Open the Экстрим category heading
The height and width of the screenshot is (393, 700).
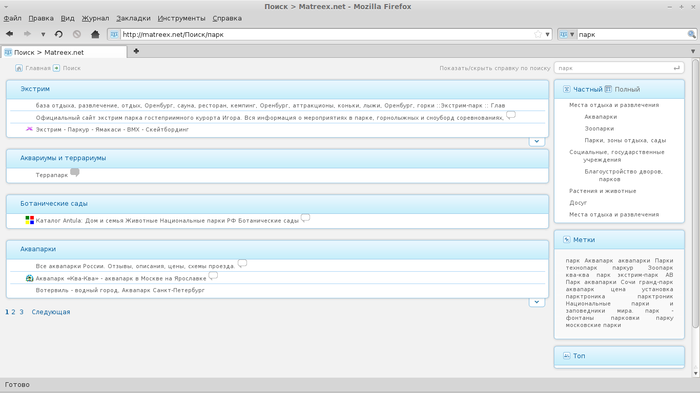coord(35,89)
